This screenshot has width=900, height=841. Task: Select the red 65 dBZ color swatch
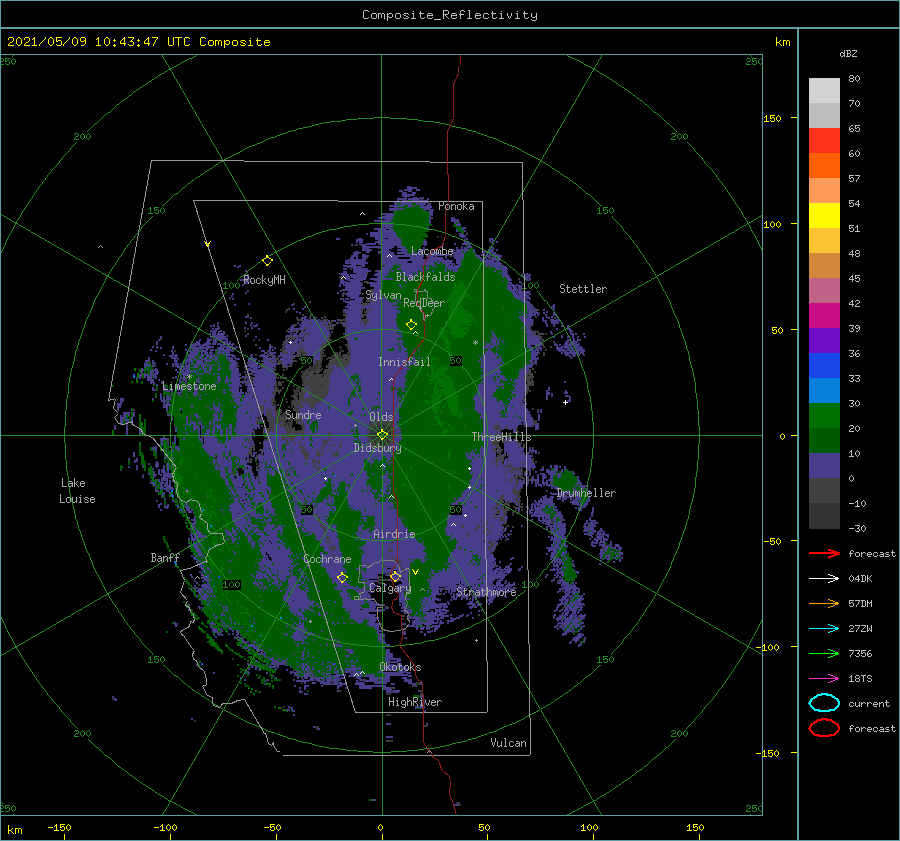click(824, 141)
